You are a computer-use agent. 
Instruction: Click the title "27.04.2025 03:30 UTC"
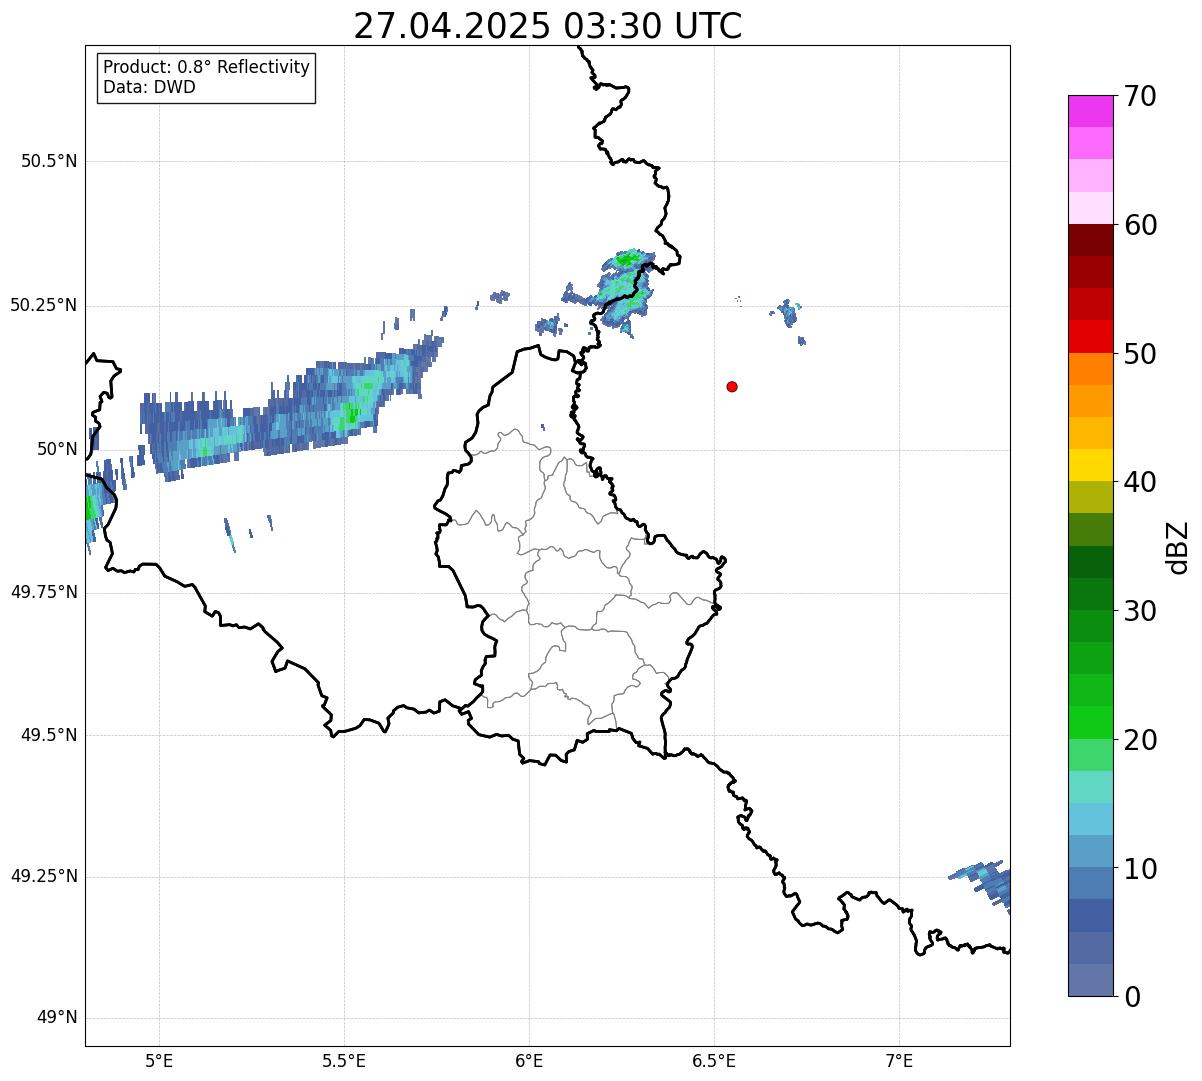[x=548, y=26]
